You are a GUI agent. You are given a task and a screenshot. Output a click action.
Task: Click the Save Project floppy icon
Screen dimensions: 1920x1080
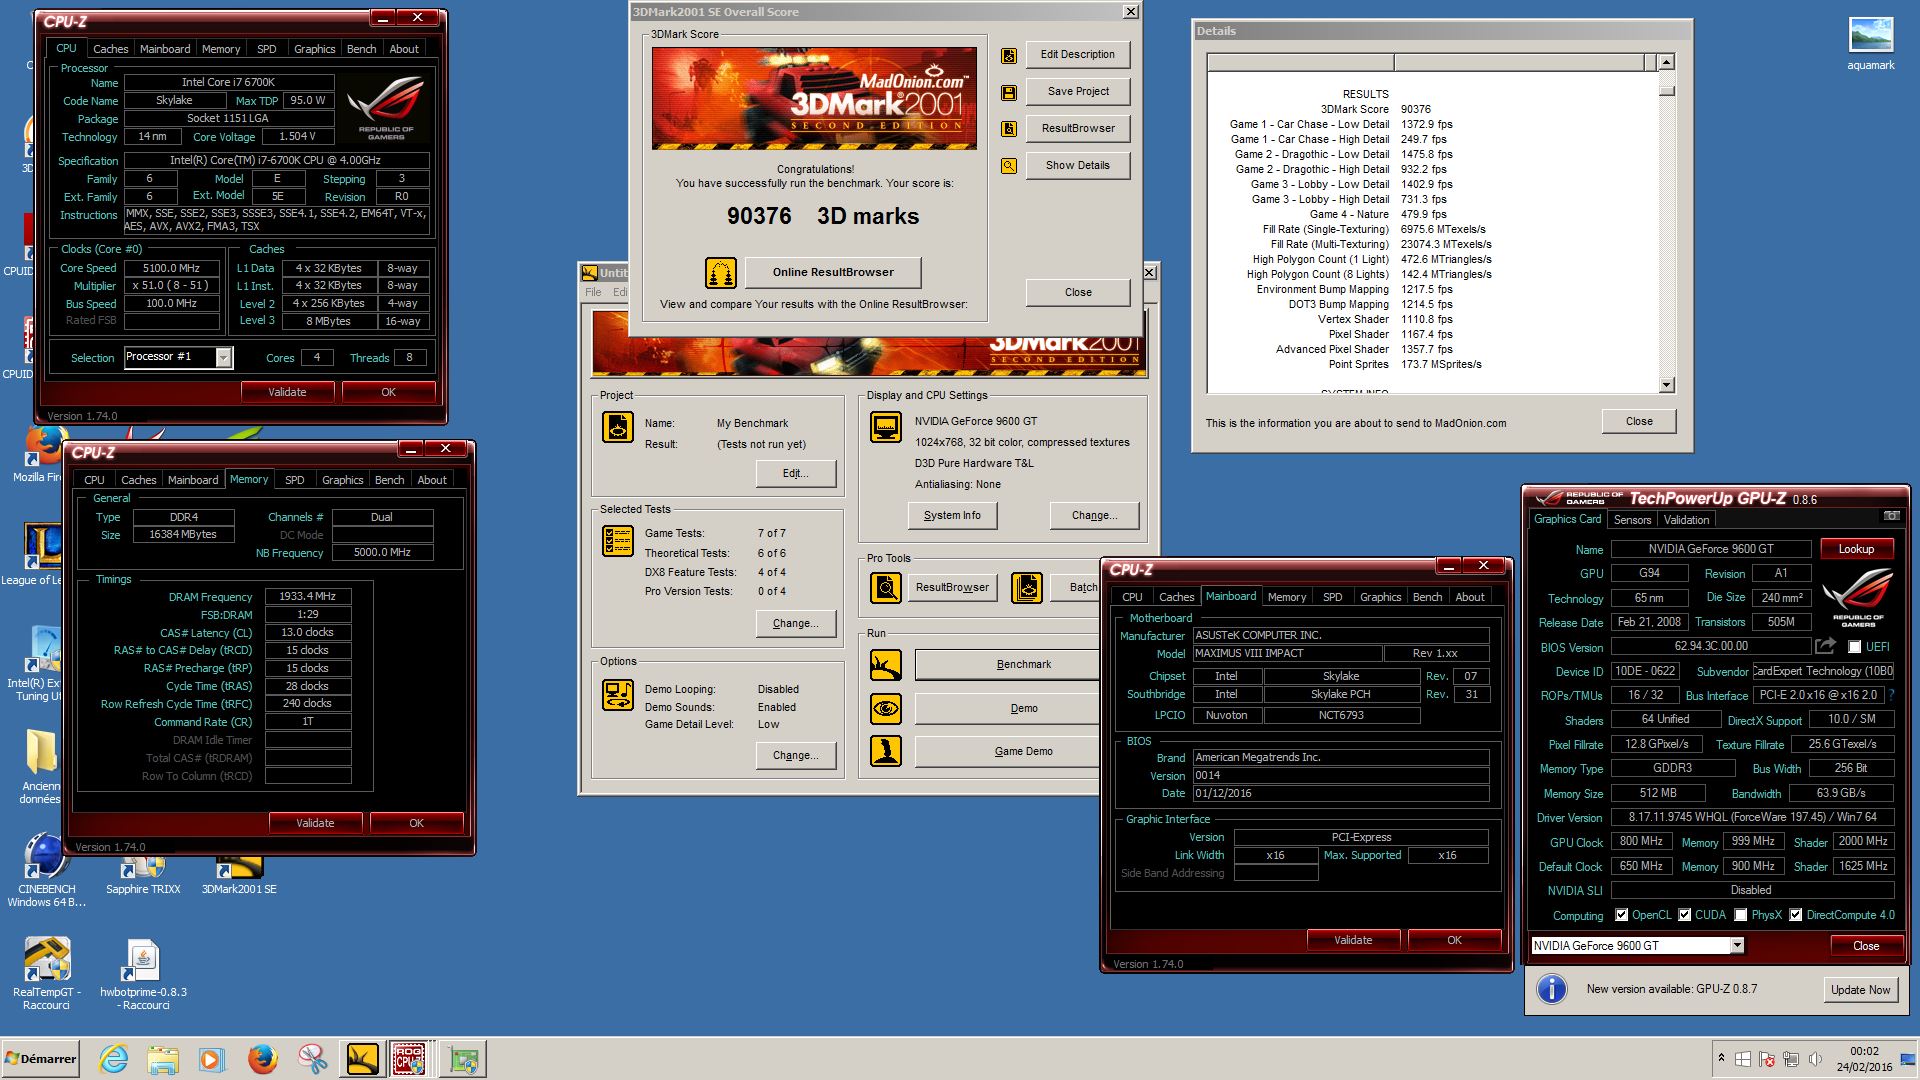[x=1009, y=92]
